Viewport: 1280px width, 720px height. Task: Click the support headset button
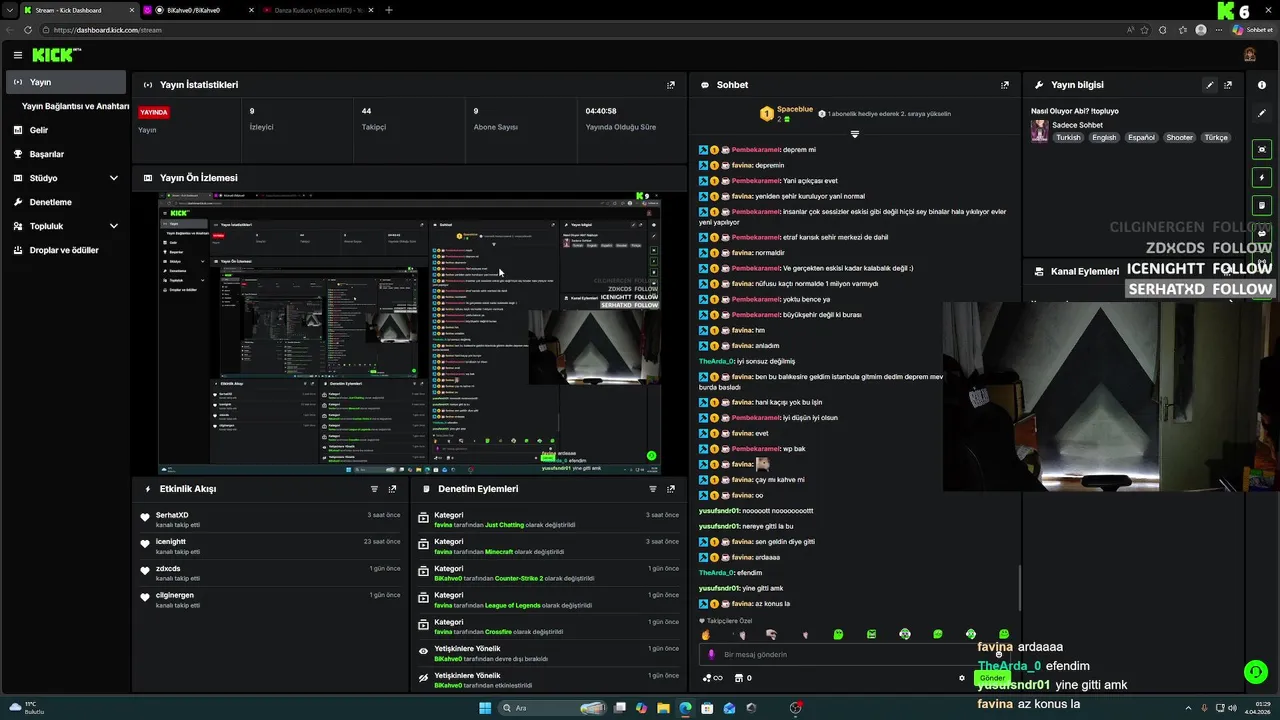(x=1255, y=672)
